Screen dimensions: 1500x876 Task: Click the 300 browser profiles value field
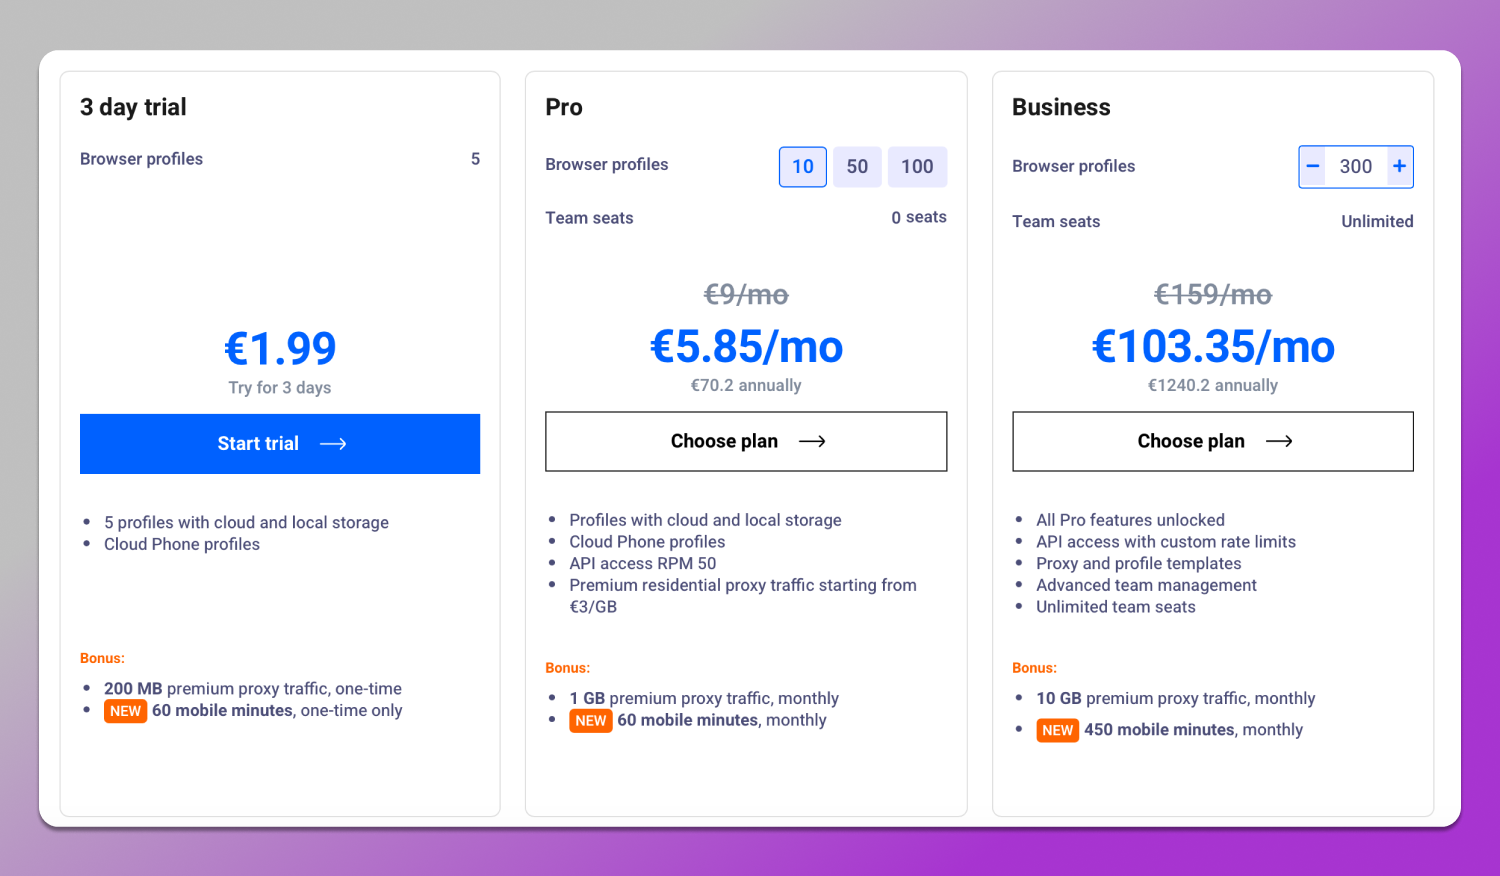point(1356,166)
